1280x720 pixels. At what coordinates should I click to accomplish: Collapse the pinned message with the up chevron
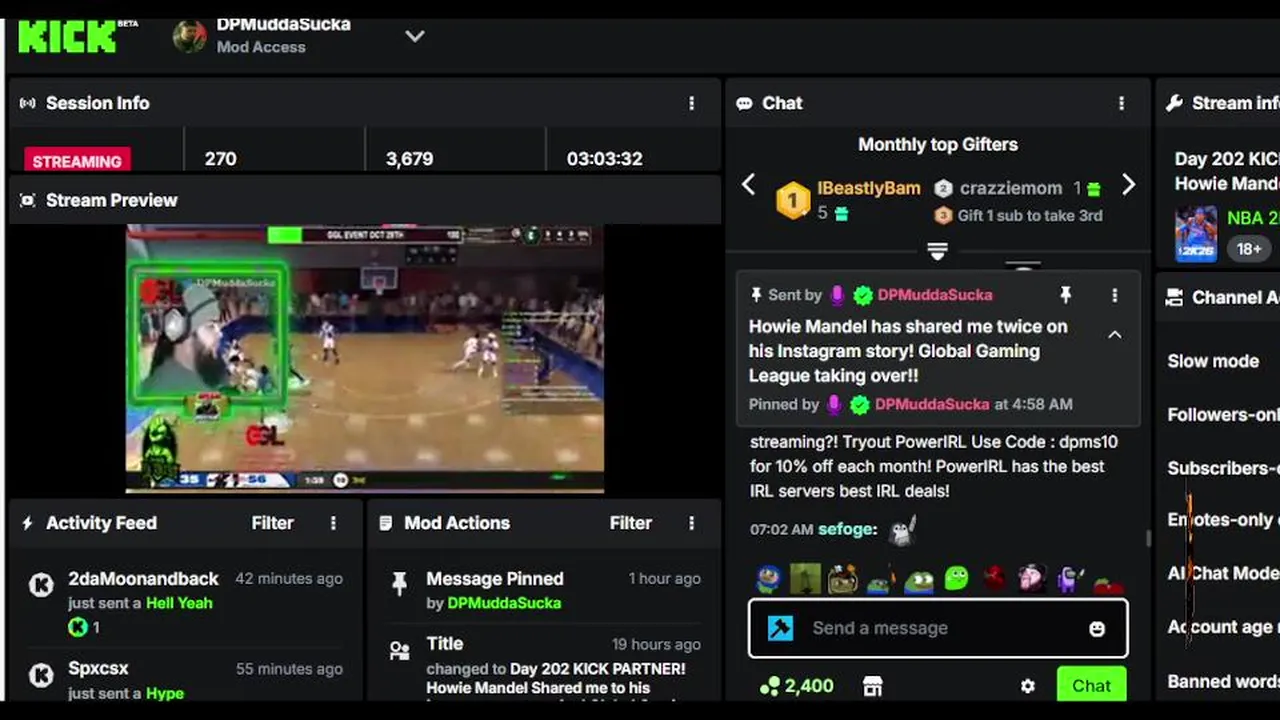(x=1114, y=335)
